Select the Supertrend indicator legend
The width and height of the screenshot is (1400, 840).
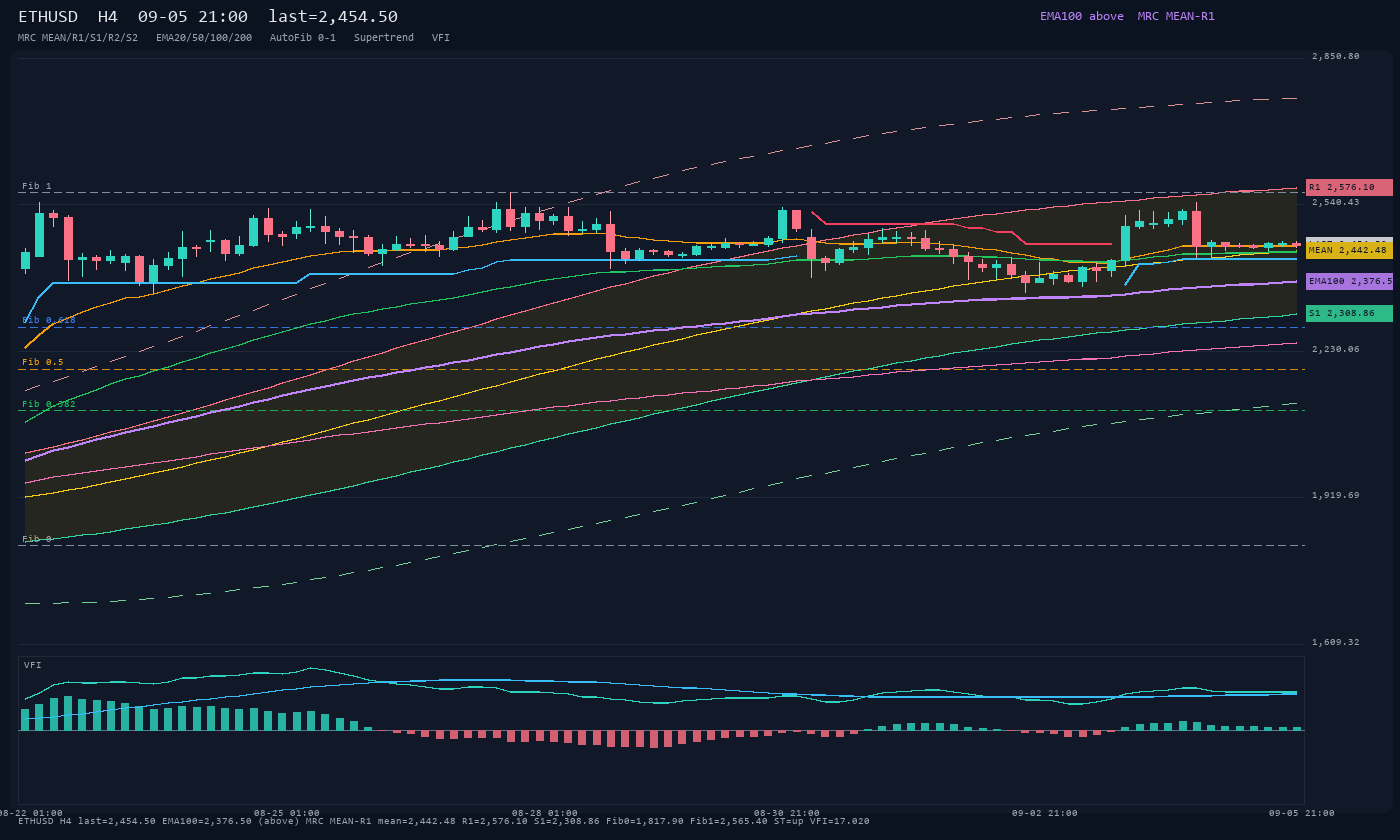pyautogui.click(x=384, y=38)
